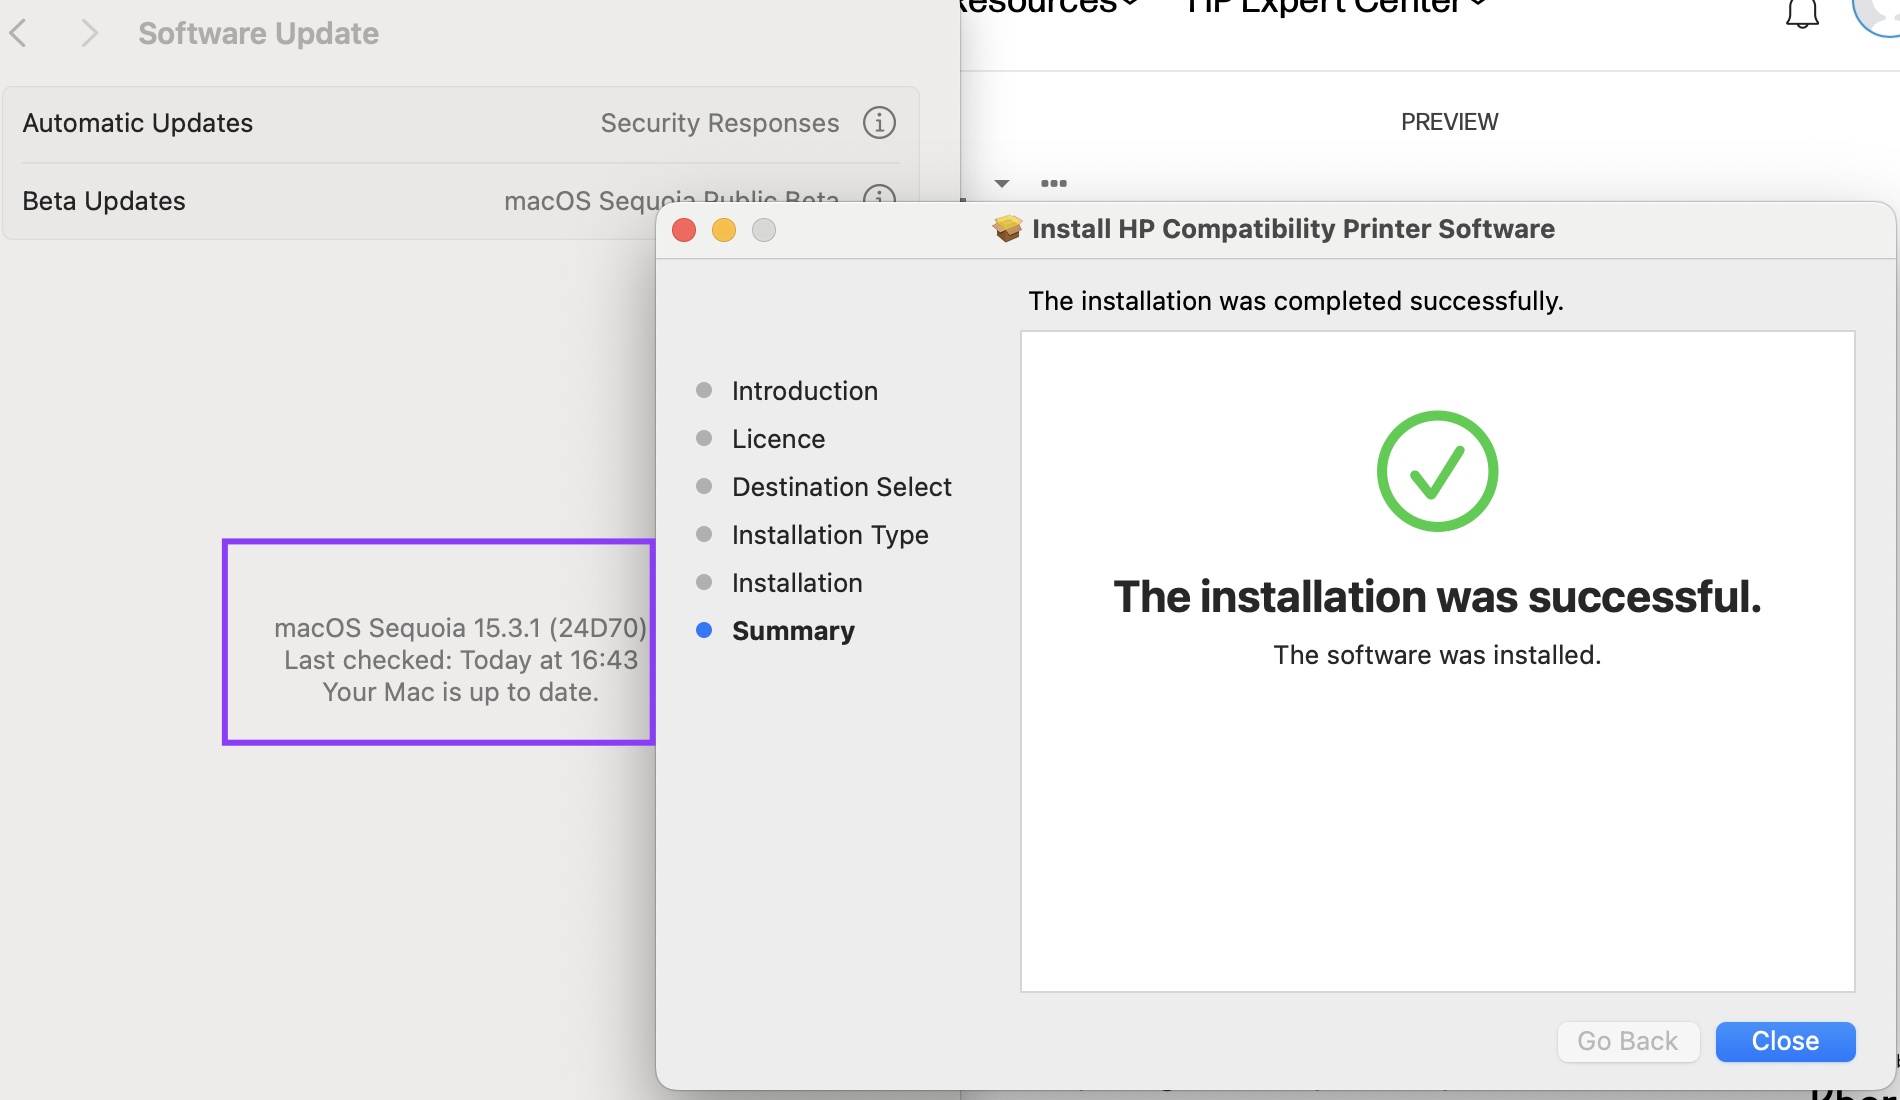Go back in Software Update settings
Screen dimensions: 1900x1100
(18, 33)
